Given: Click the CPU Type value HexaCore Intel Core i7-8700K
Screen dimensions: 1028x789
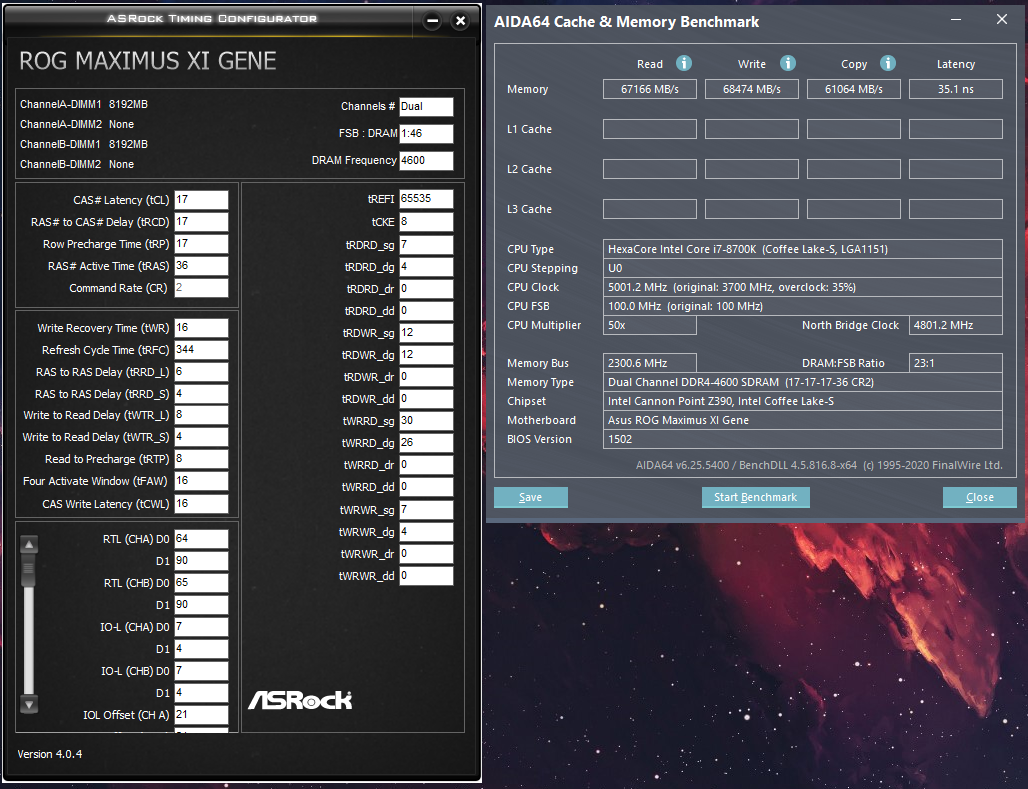Looking at the screenshot, I should pyautogui.click(x=802, y=249).
